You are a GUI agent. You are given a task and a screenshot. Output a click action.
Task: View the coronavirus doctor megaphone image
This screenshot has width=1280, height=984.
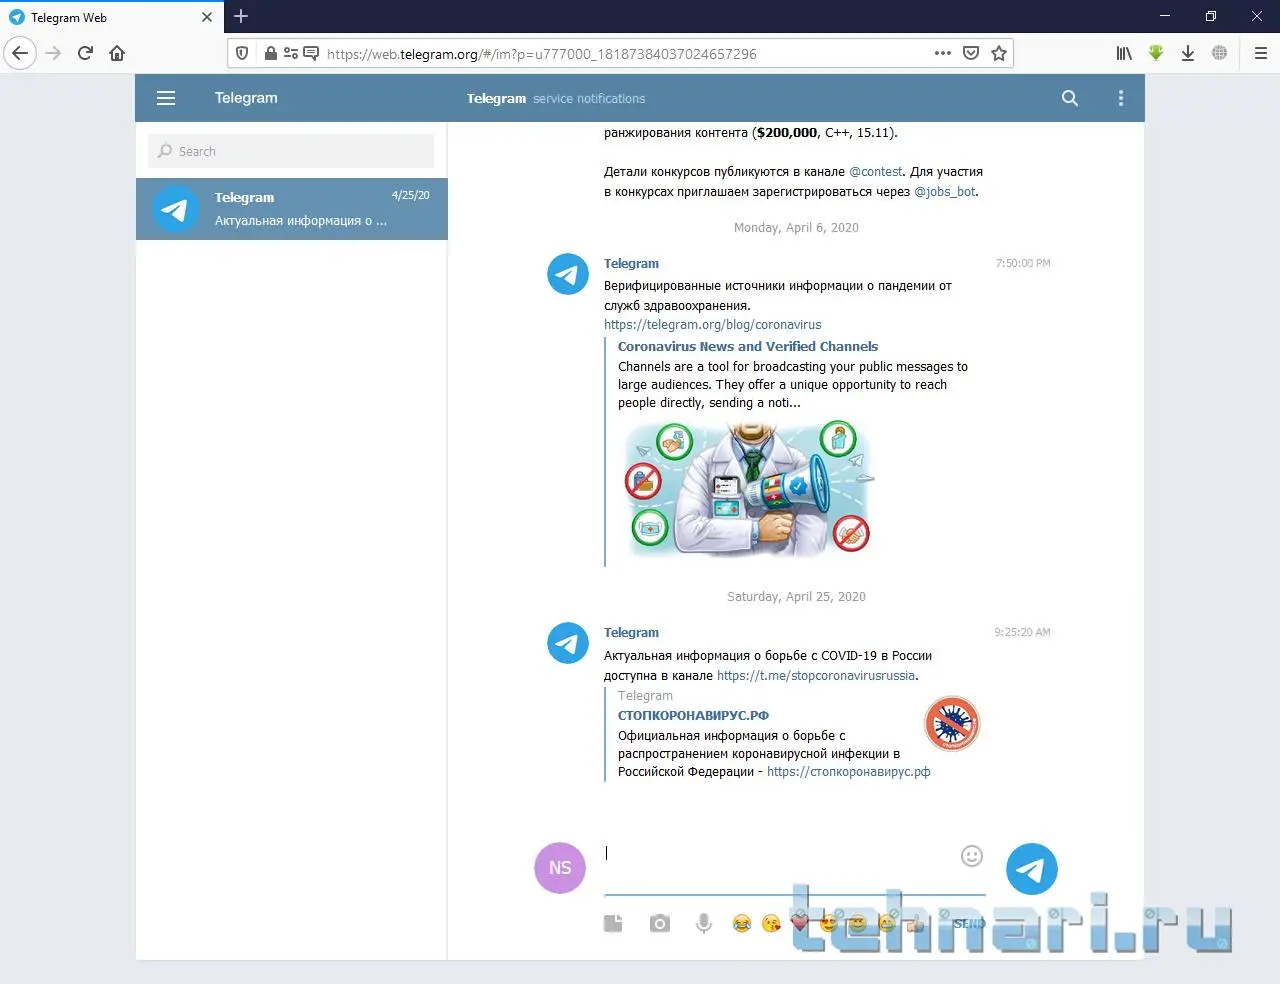click(x=749, y=490)
